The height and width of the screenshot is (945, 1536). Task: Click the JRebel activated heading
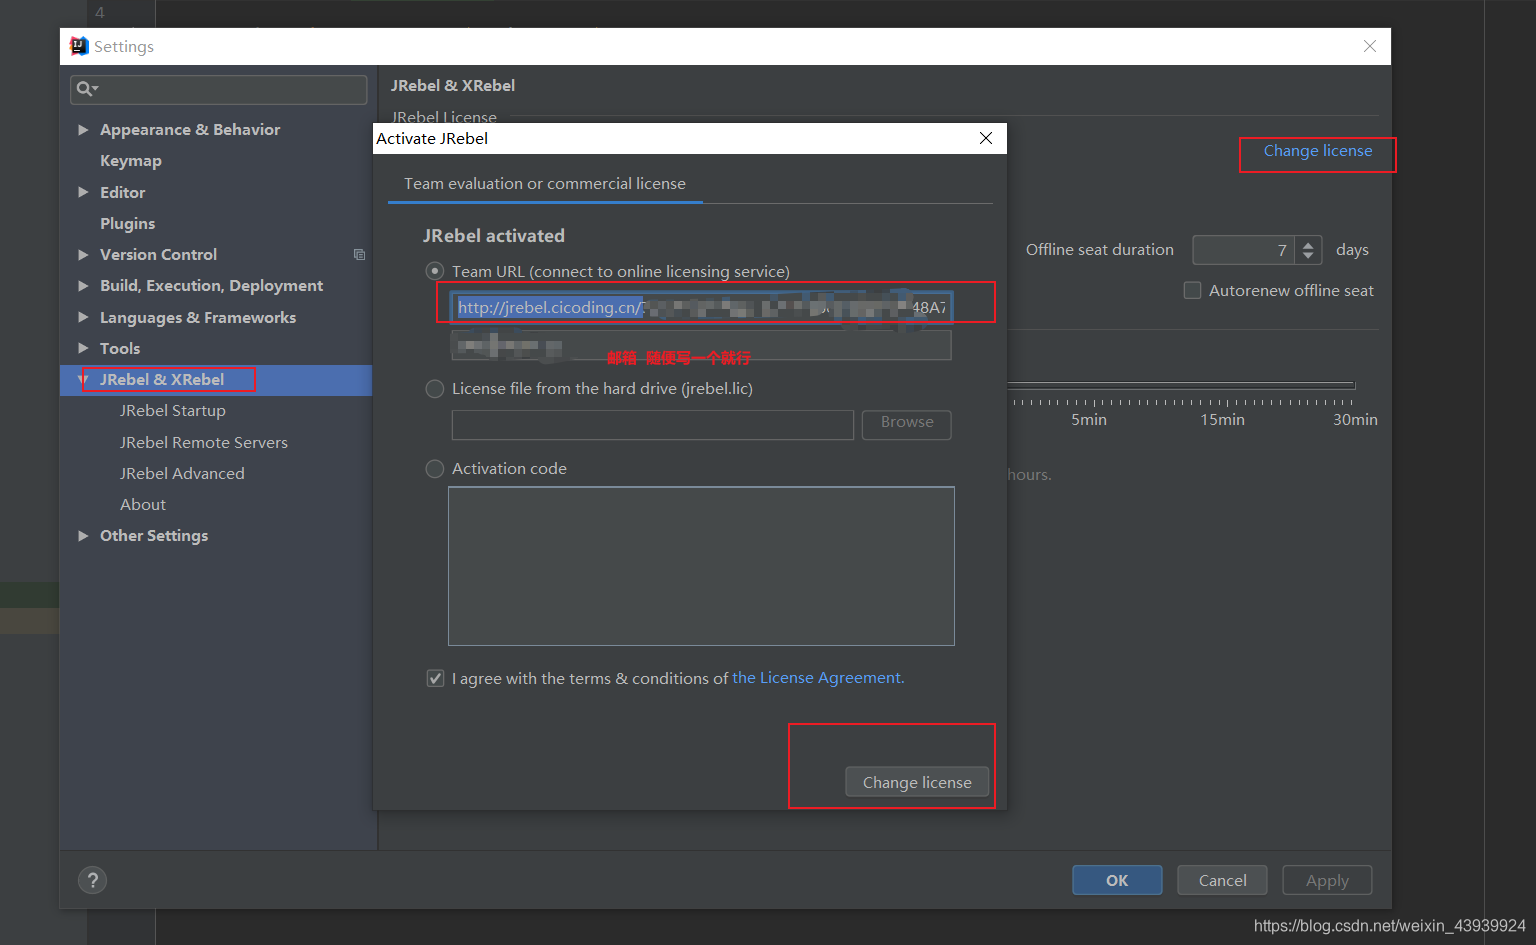[x=494, y=236]
